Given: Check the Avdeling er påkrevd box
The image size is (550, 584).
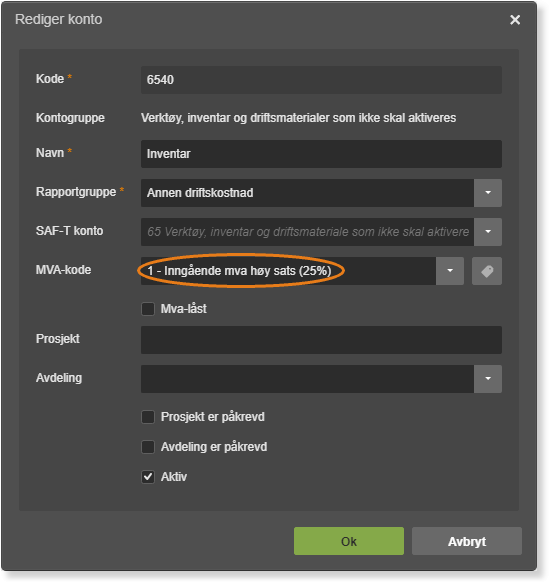Looking at the screenshot, I should 148,447.
